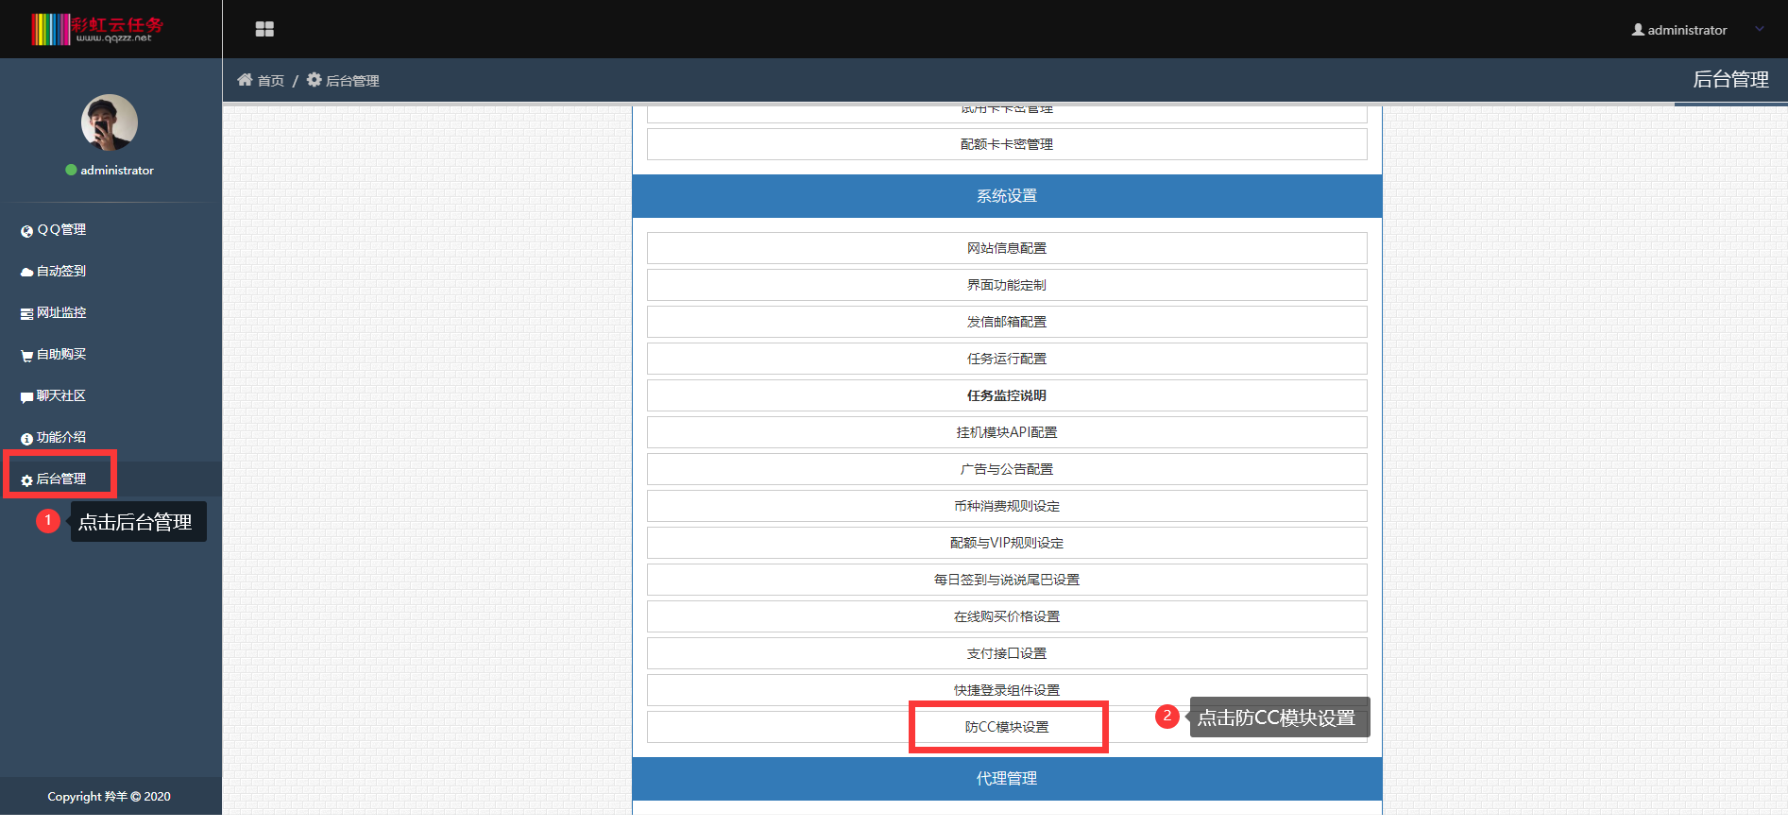
Task: Select 后台管理 in the sidebar menu
Action: [60, 479]
